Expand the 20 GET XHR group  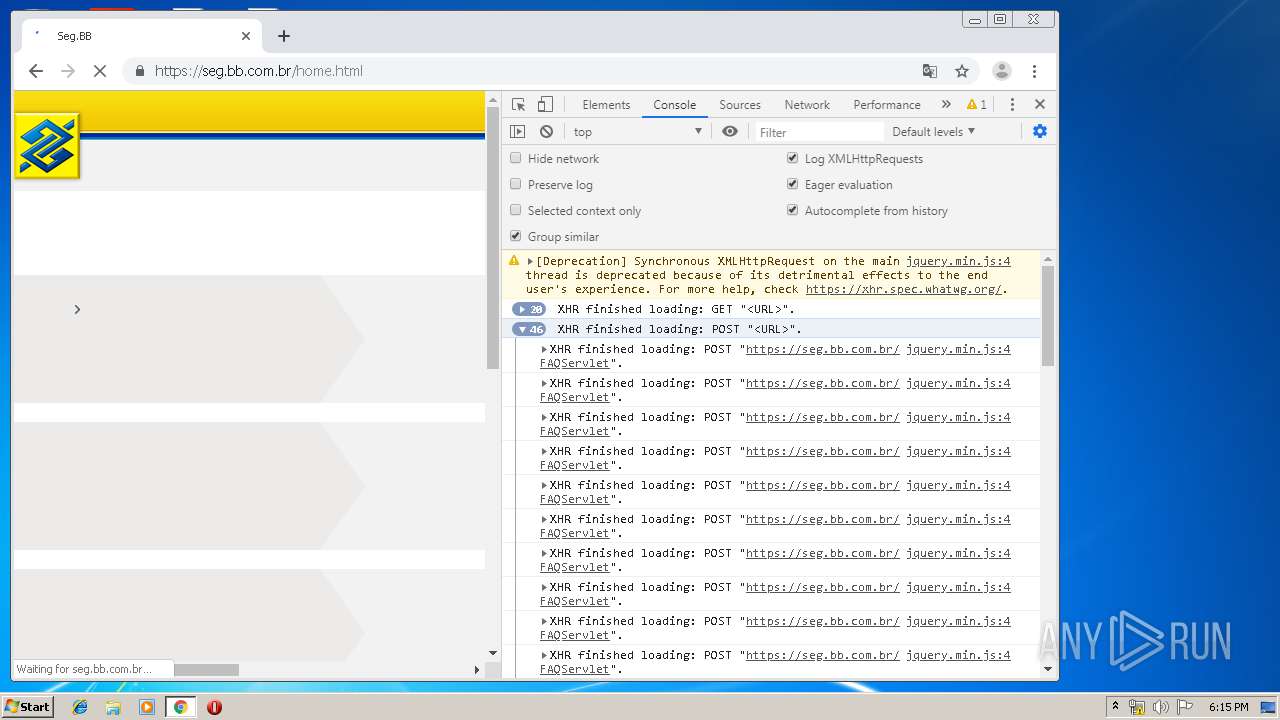tap(529, 309)
